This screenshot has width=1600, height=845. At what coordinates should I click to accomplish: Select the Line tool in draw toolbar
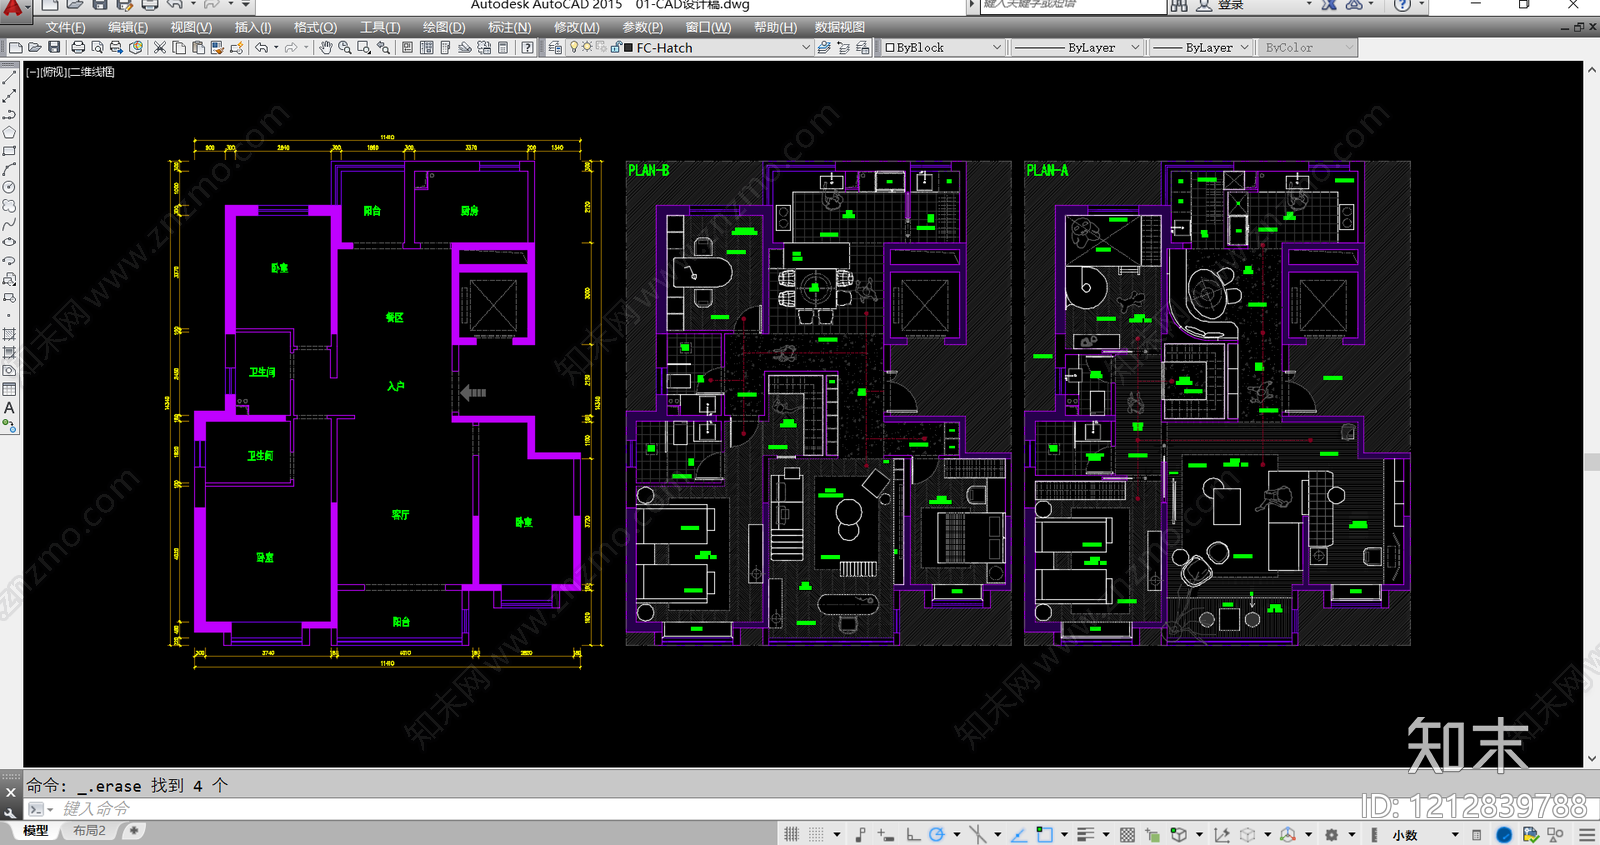9,77
